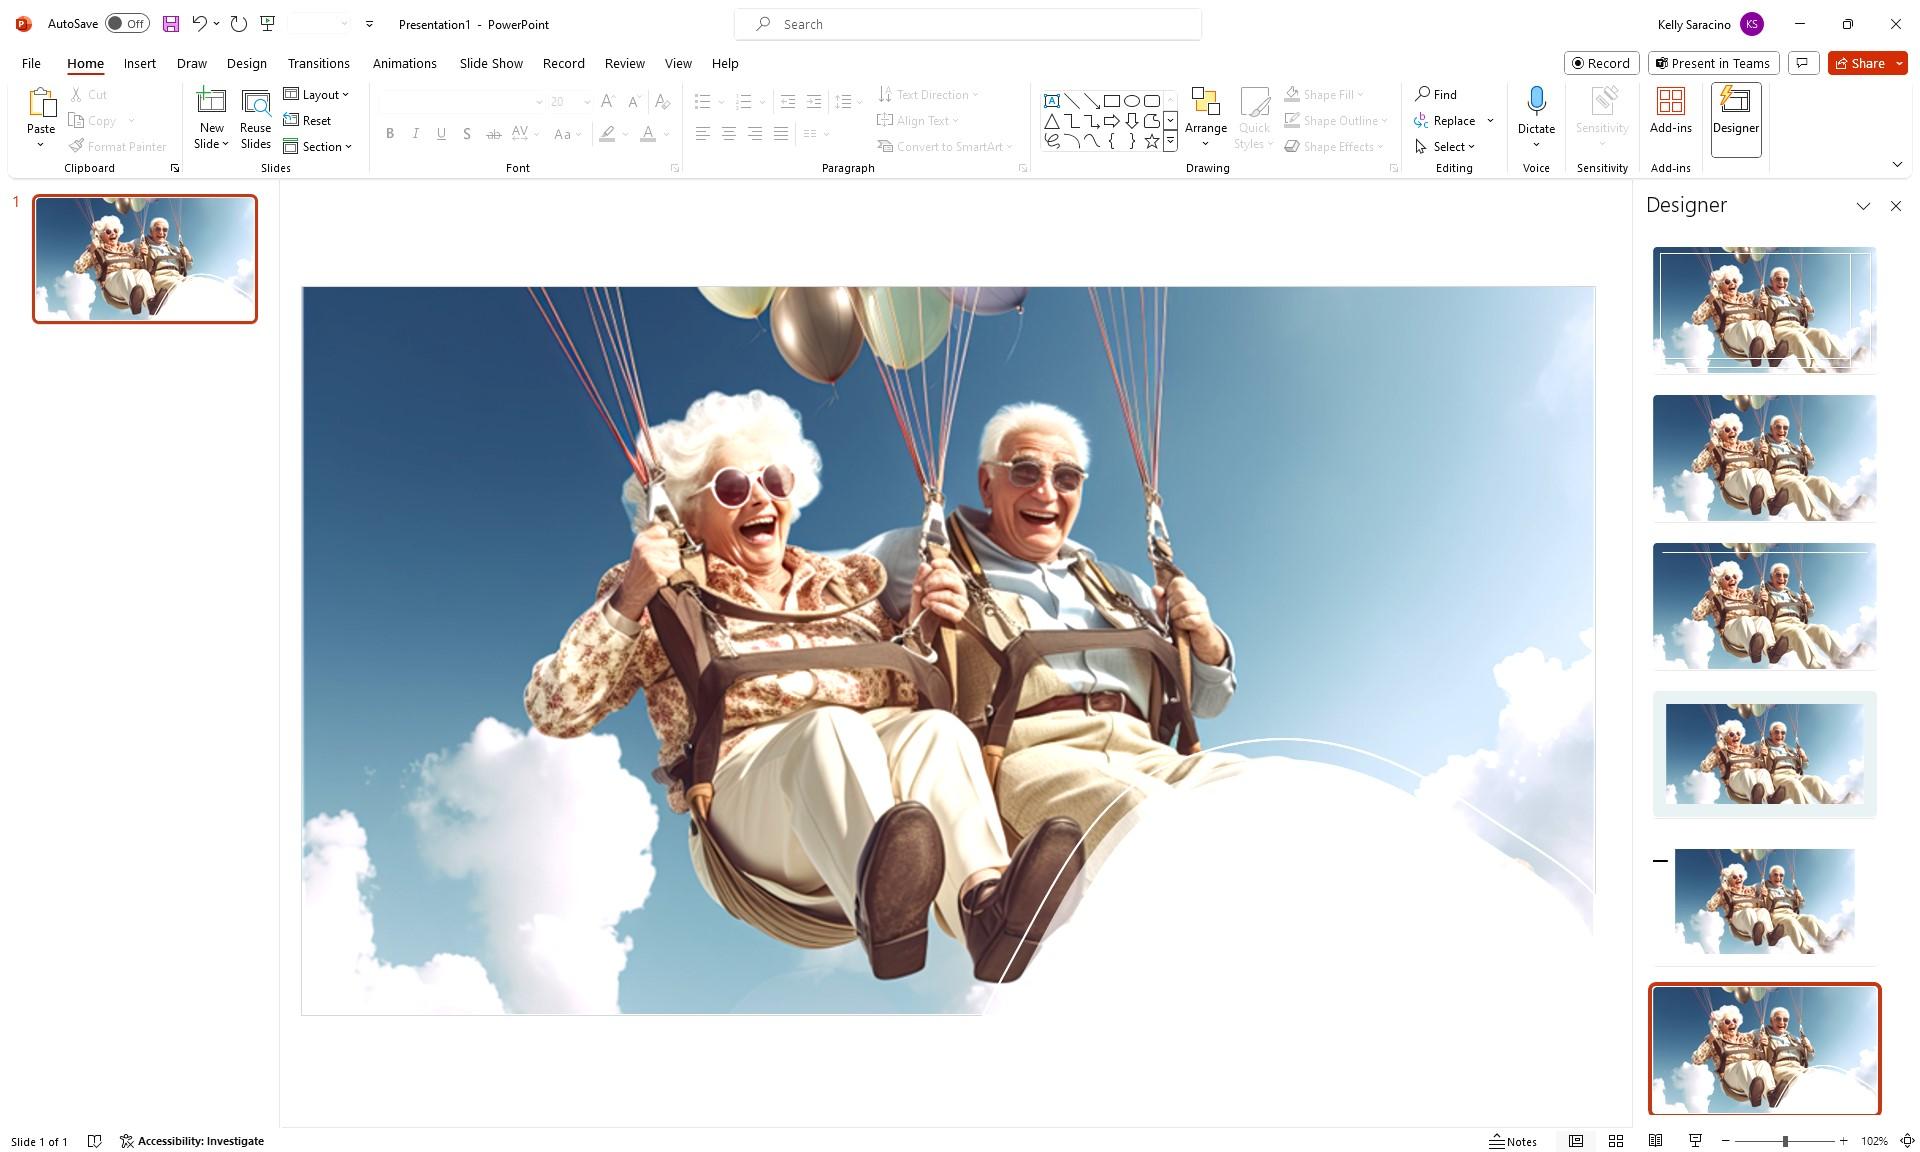Open the Transitions tab
Screen dimensions: 1920x1152
coord(318,63)
